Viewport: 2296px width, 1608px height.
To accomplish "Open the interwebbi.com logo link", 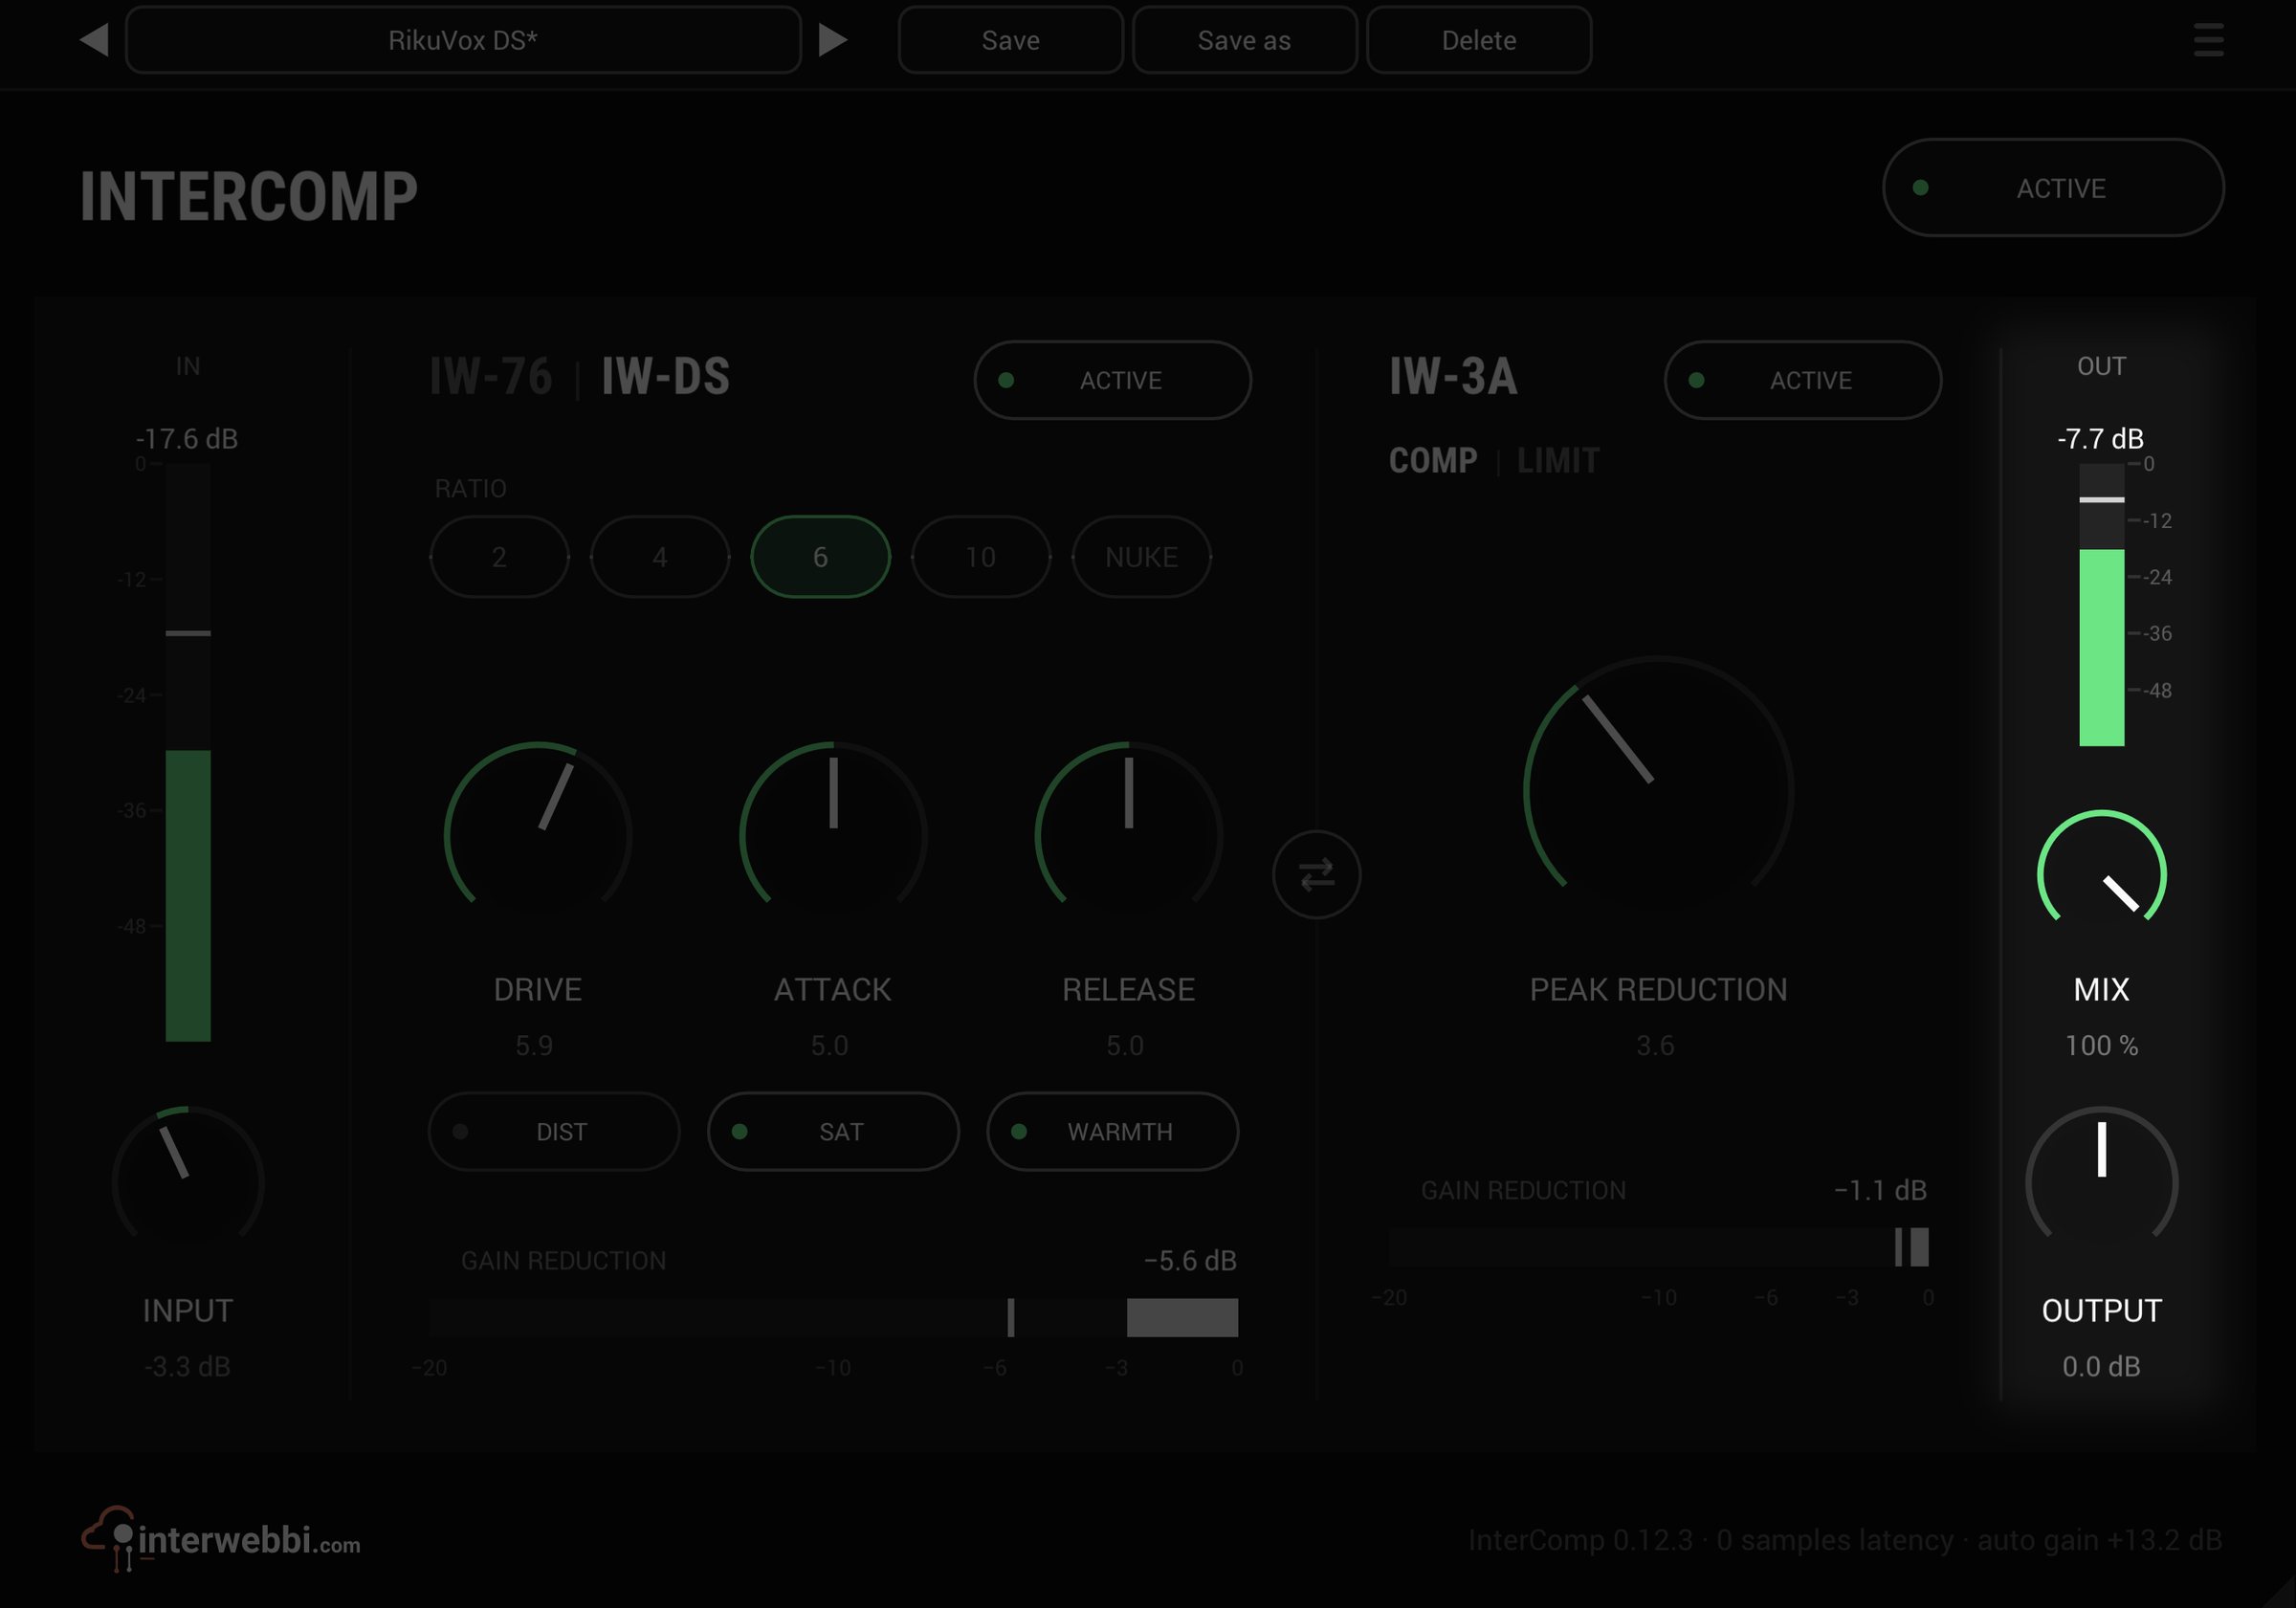I will click(x=221, y=1539).
